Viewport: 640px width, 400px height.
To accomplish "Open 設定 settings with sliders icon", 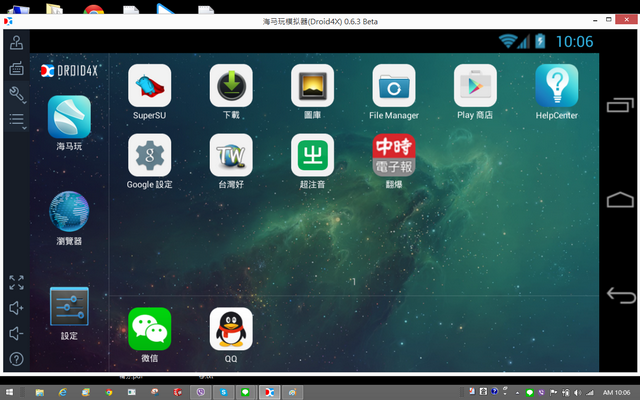I will coord(69,307).
